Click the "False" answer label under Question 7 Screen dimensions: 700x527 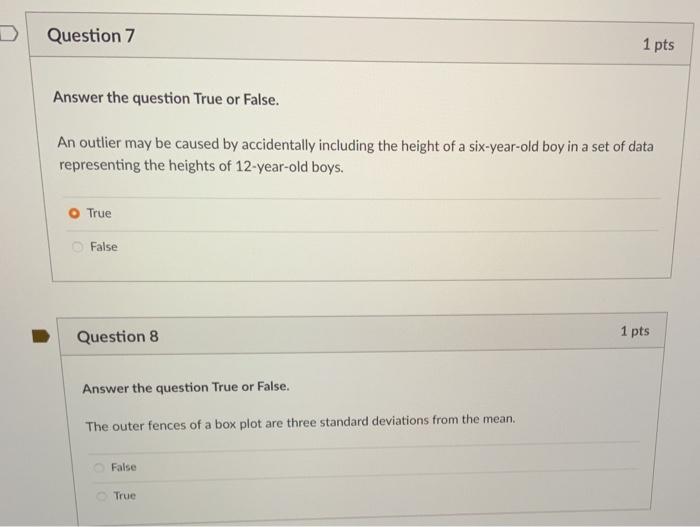tap(103, 247)
